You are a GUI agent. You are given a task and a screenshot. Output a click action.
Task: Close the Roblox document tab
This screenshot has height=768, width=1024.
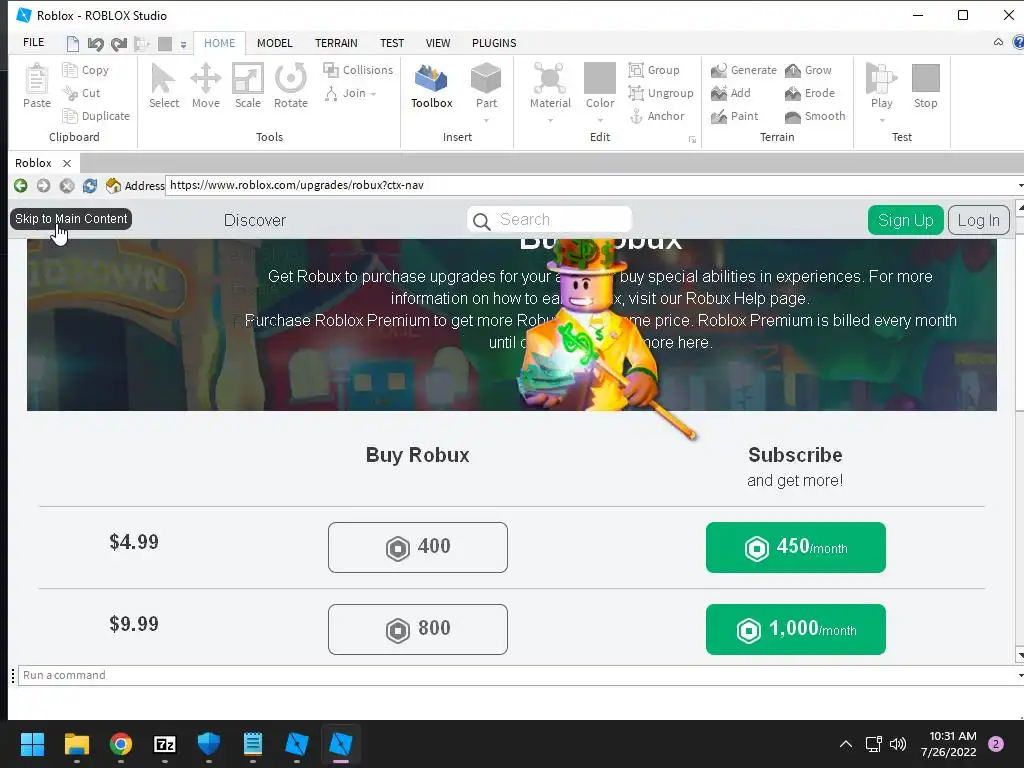[x=67, y=163]
